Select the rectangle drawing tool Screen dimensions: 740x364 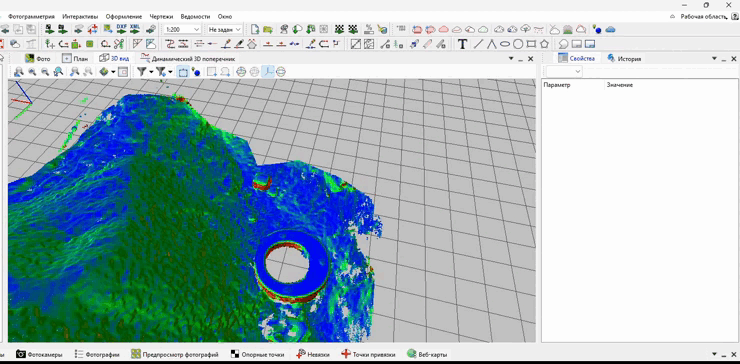[x=531, y=44]
